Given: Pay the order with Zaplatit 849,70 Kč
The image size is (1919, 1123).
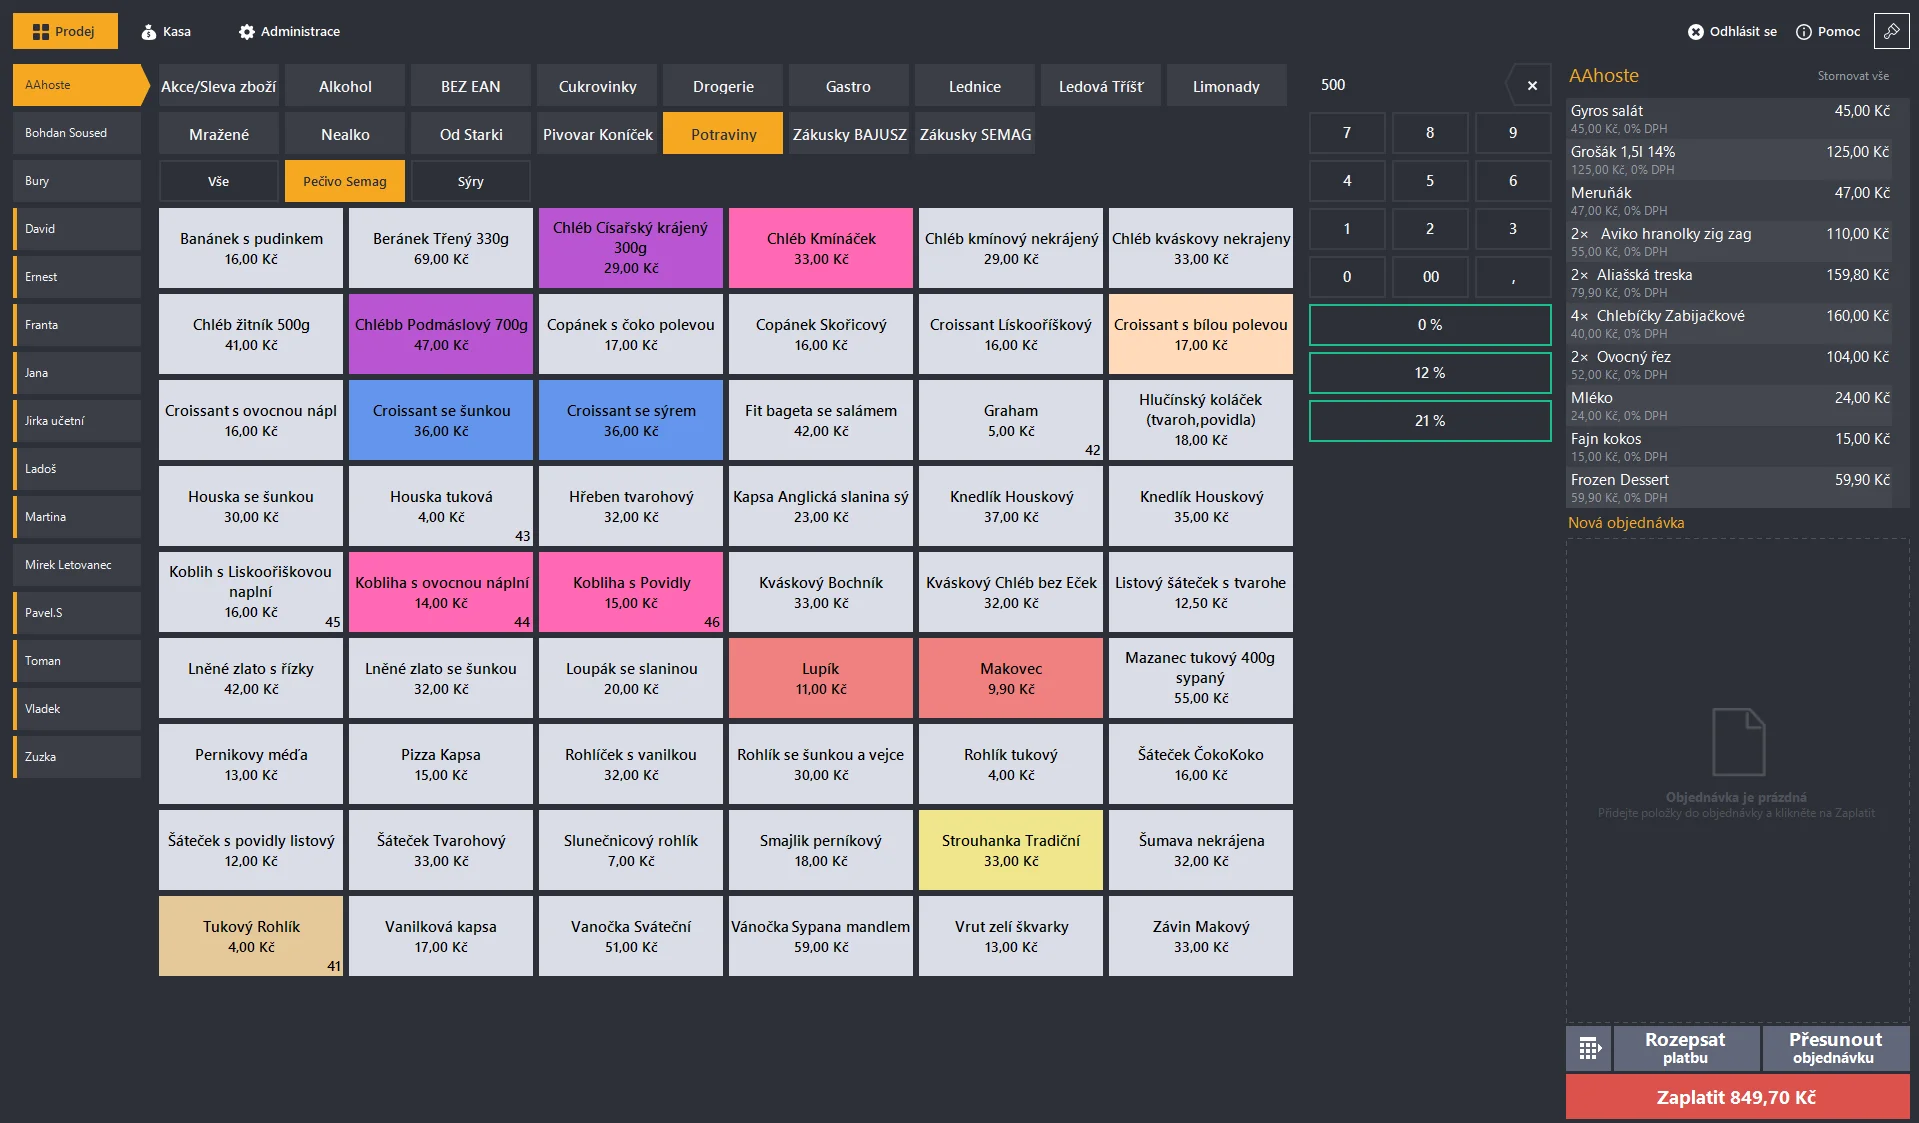Looking at the screenshot, I should coord(1737,1097).
